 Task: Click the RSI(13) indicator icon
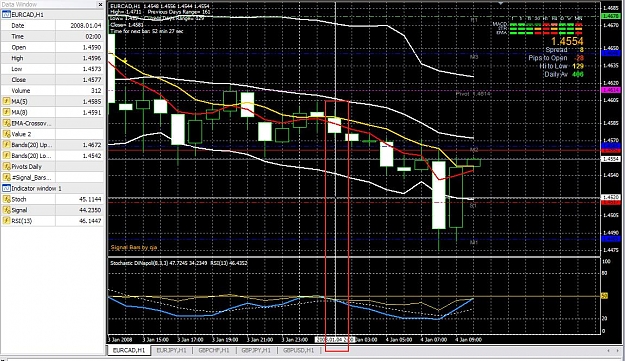click(x=6, y=221)
